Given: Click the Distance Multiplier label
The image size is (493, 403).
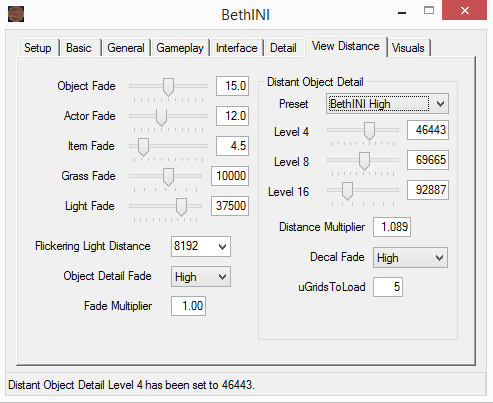Looking at the screenshot, I should pyautogui.click(x=322, y=227).
